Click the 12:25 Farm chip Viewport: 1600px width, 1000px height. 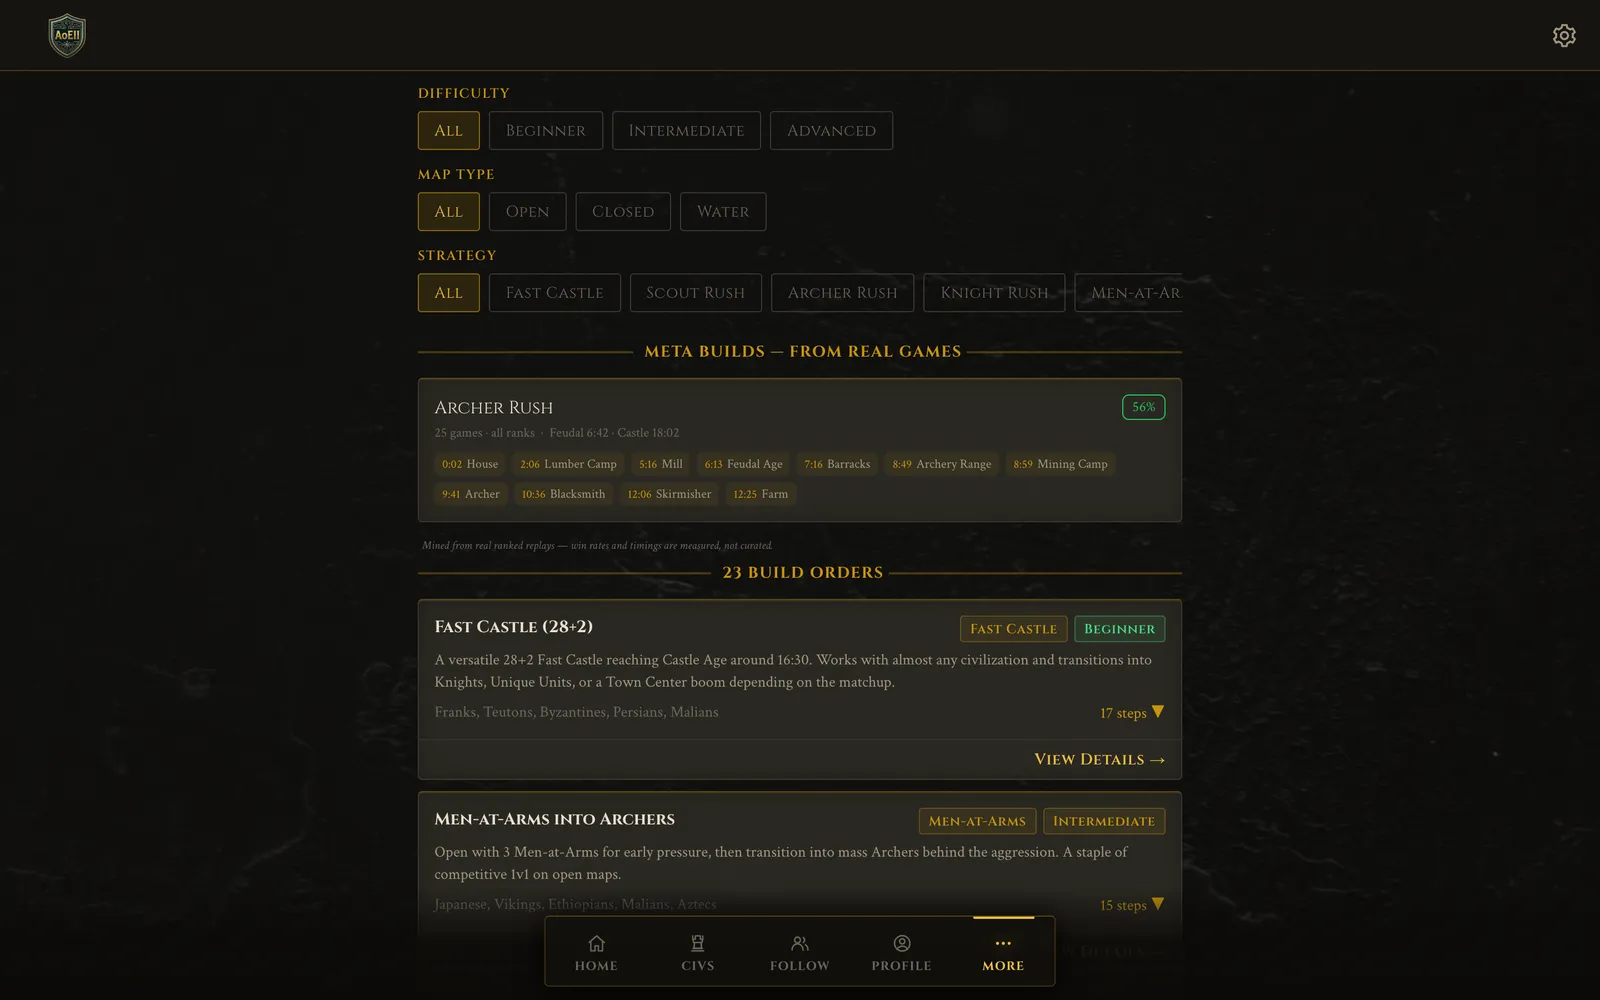point(760,494)
